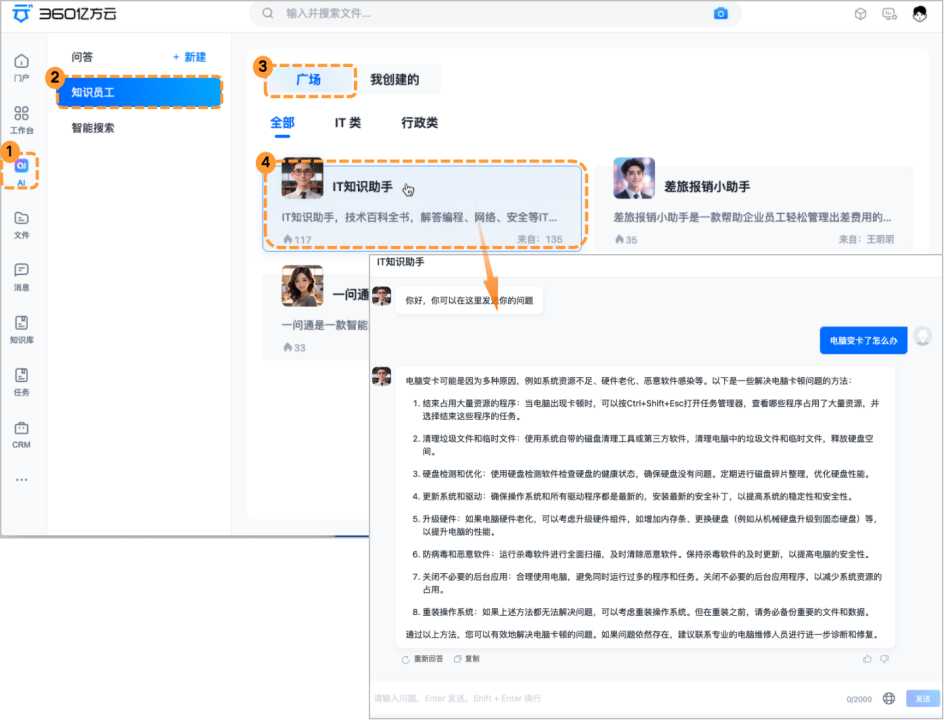Viewport: 944px width, 720px height.
Task: Click answer item 5 about 升级硬件
Action: tap(644, 525)
